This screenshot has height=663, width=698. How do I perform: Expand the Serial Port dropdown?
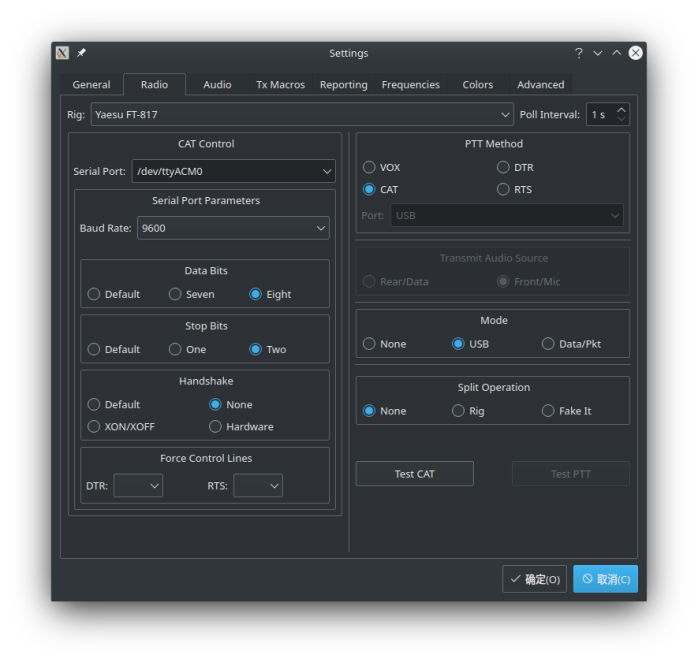[x=233, y=171]
